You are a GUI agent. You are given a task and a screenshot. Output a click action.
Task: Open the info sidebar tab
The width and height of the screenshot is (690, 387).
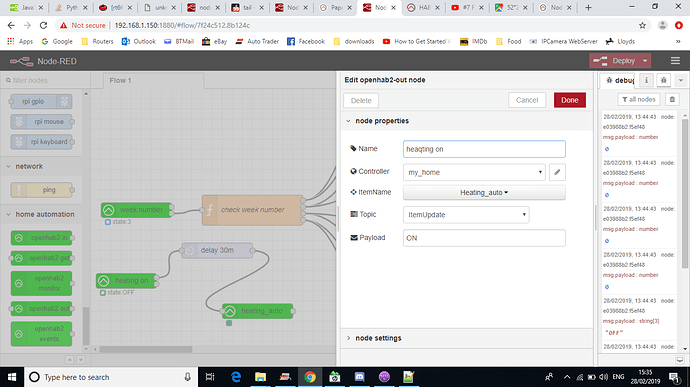tap(646, 80)
